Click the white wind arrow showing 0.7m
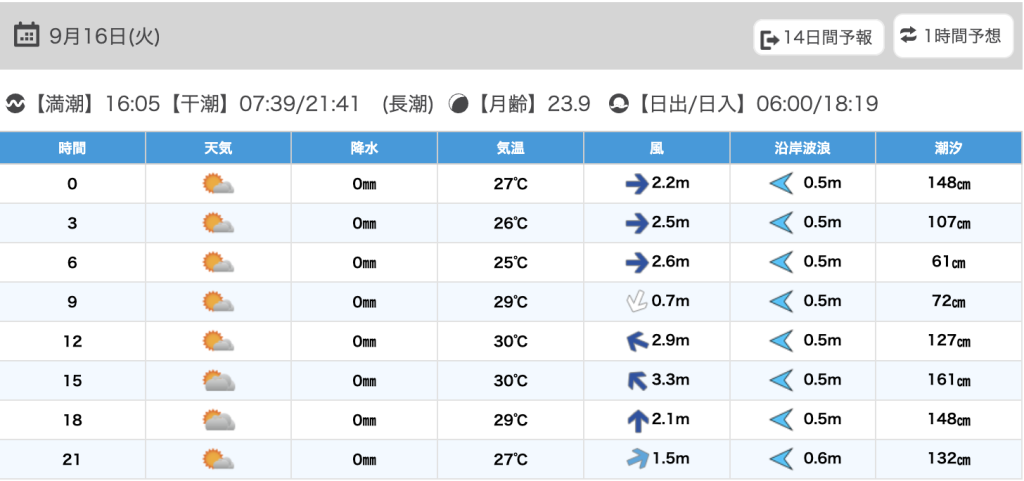This screenshot has width=1024, height=481. click(636, 301)
